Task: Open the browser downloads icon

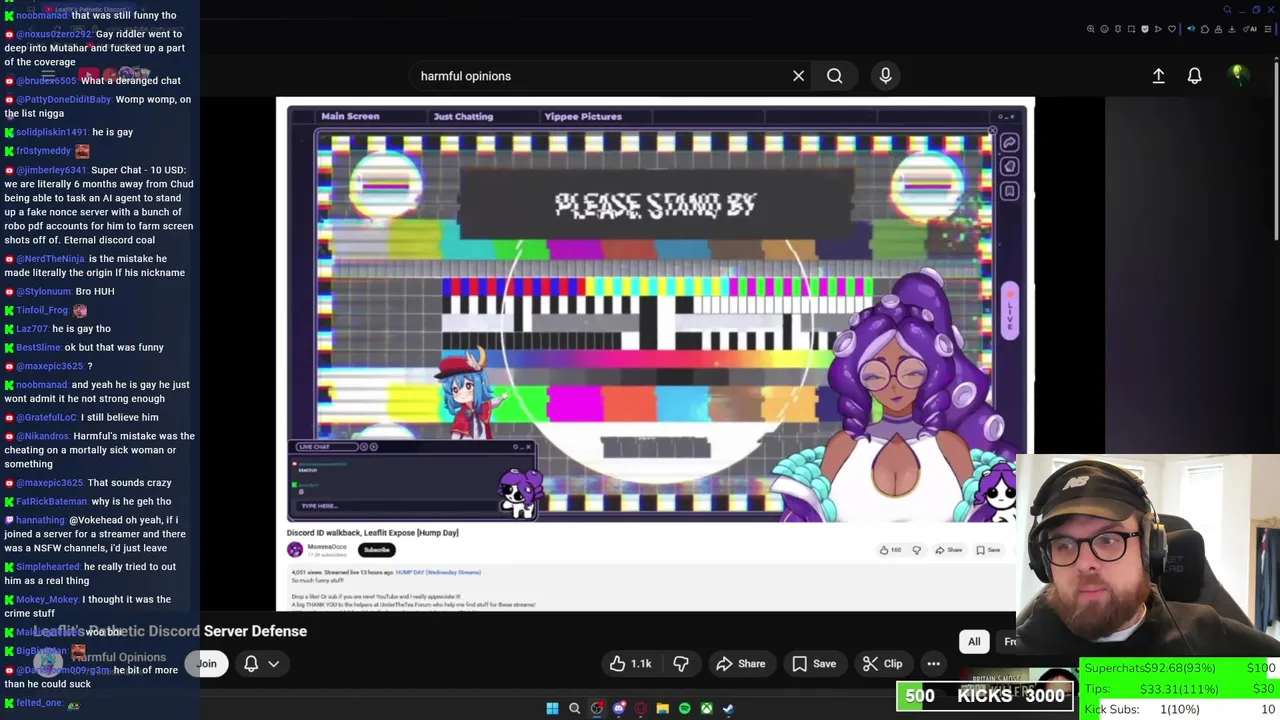Action: tap(1232, 29)
